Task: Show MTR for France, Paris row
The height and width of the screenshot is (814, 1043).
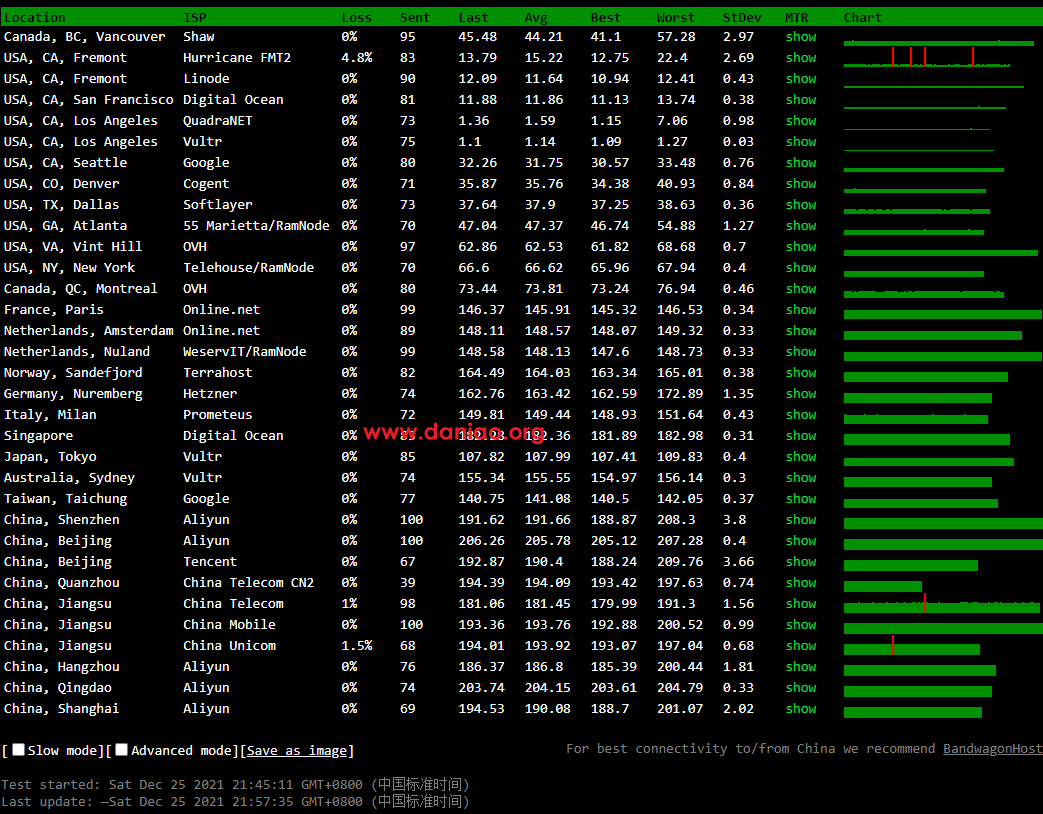Action: 801,309
